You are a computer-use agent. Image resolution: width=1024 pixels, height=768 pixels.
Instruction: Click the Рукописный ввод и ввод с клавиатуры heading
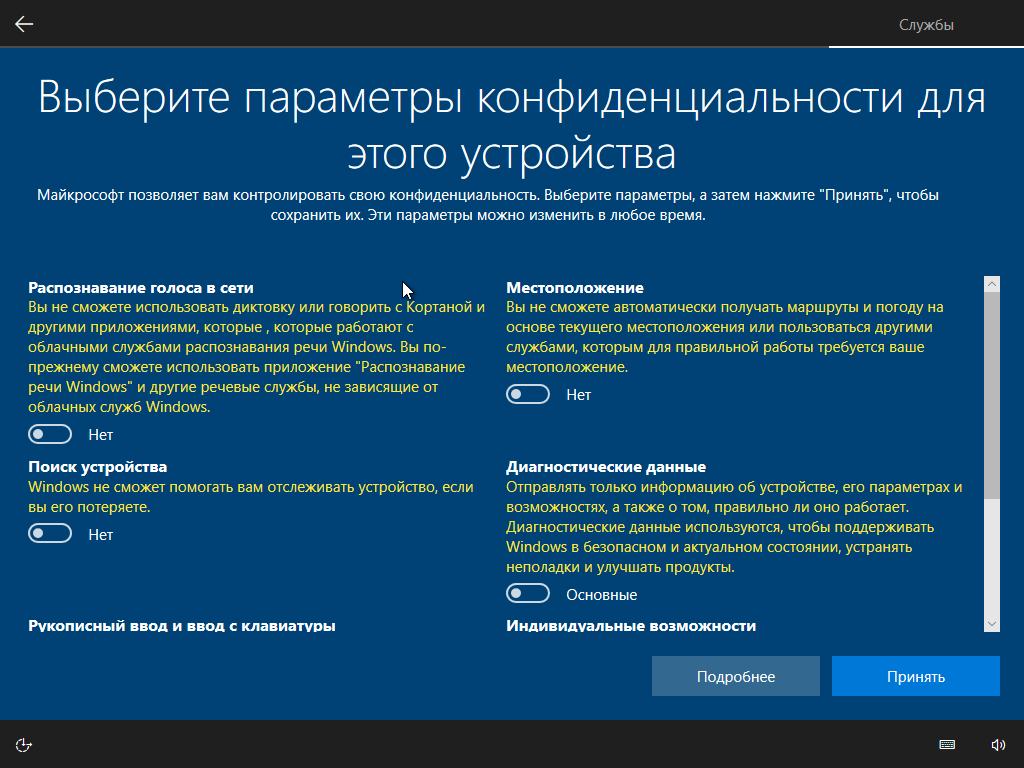182,626
